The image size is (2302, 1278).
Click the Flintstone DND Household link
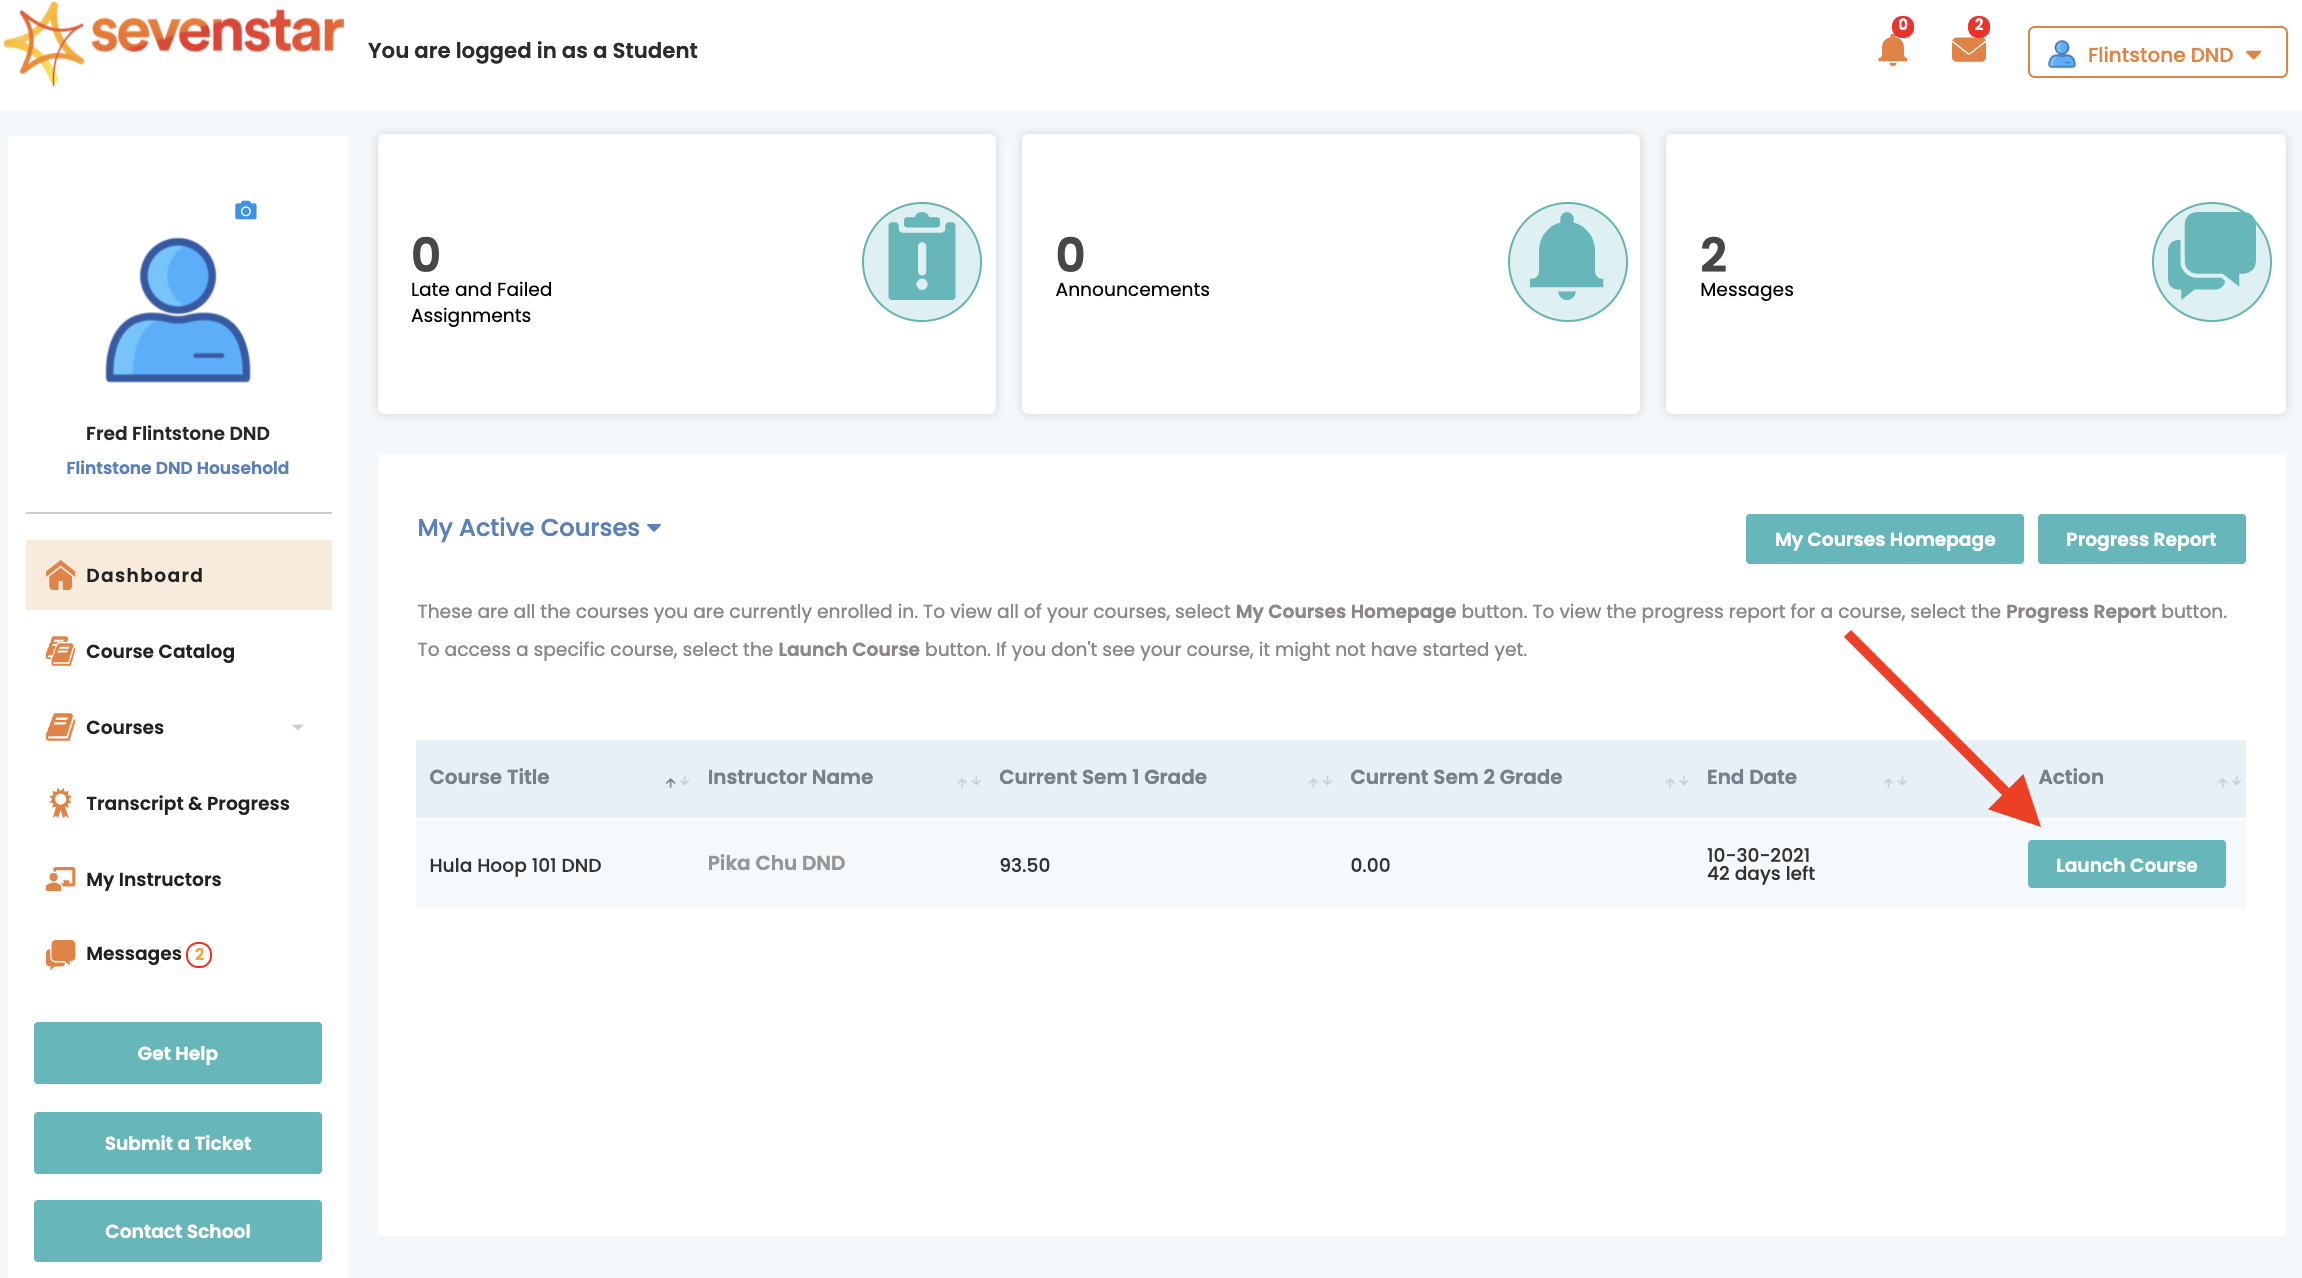(176, 467)
